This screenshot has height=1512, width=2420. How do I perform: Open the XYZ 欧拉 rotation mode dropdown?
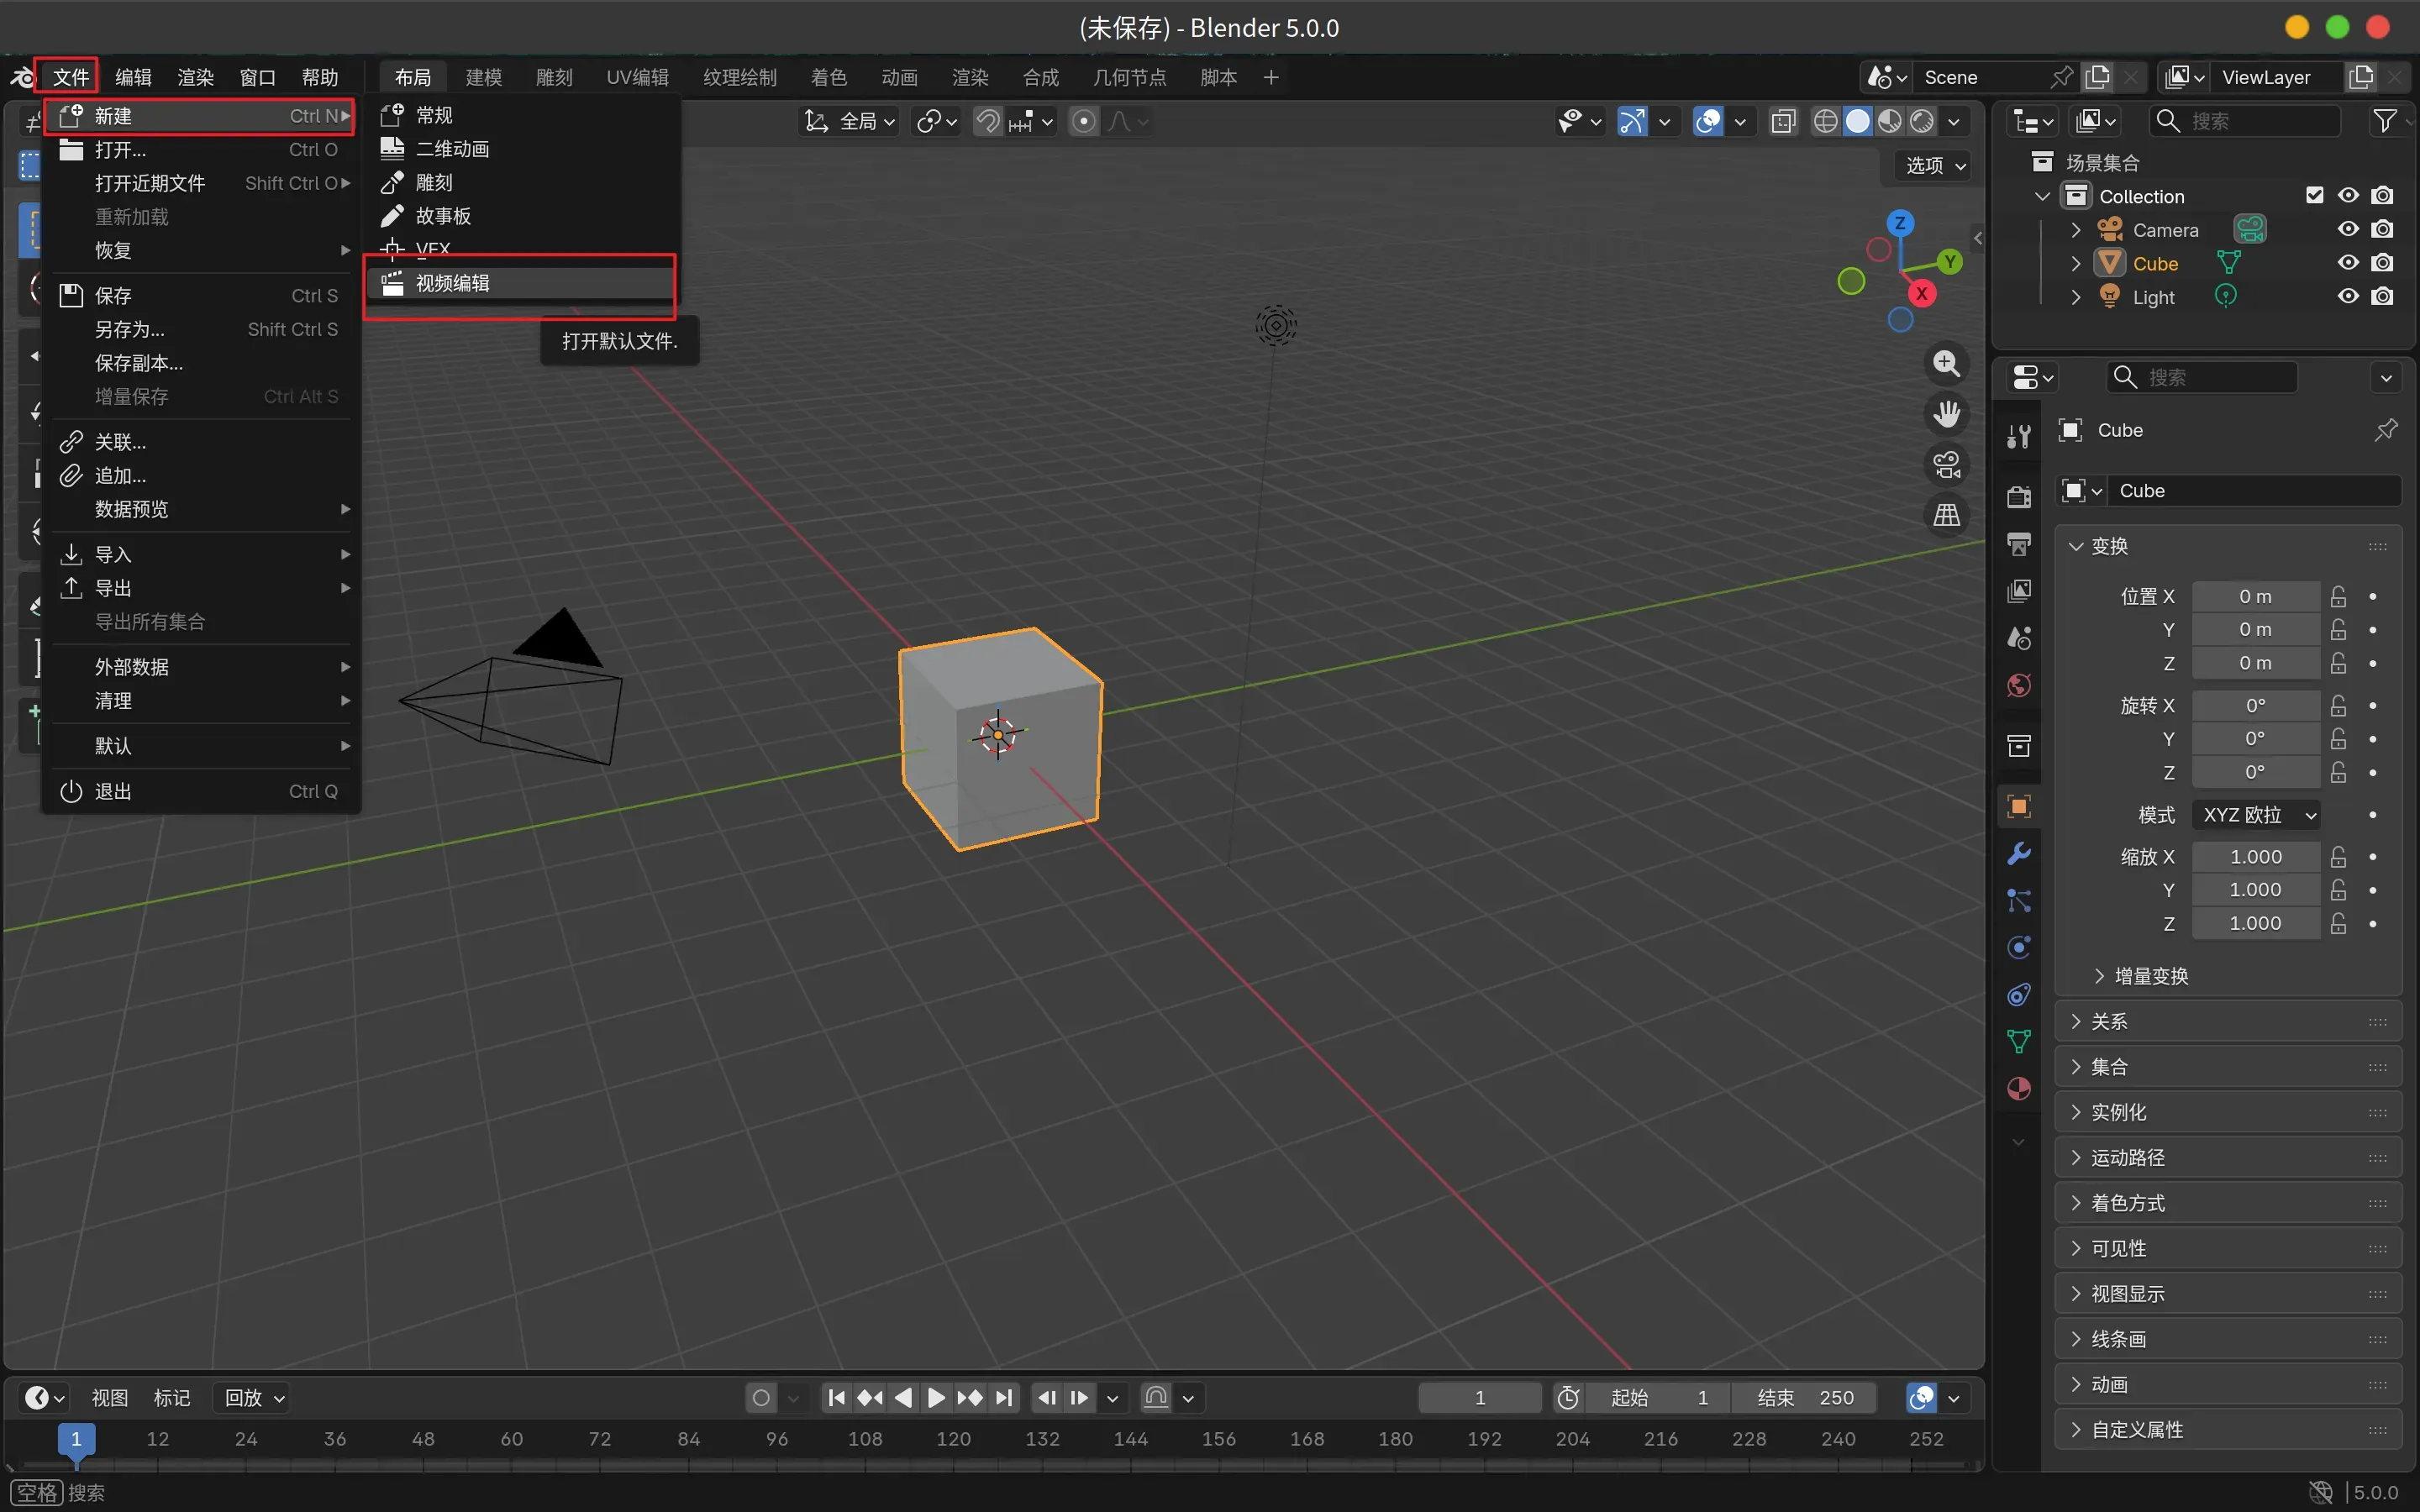(2257, 815)
